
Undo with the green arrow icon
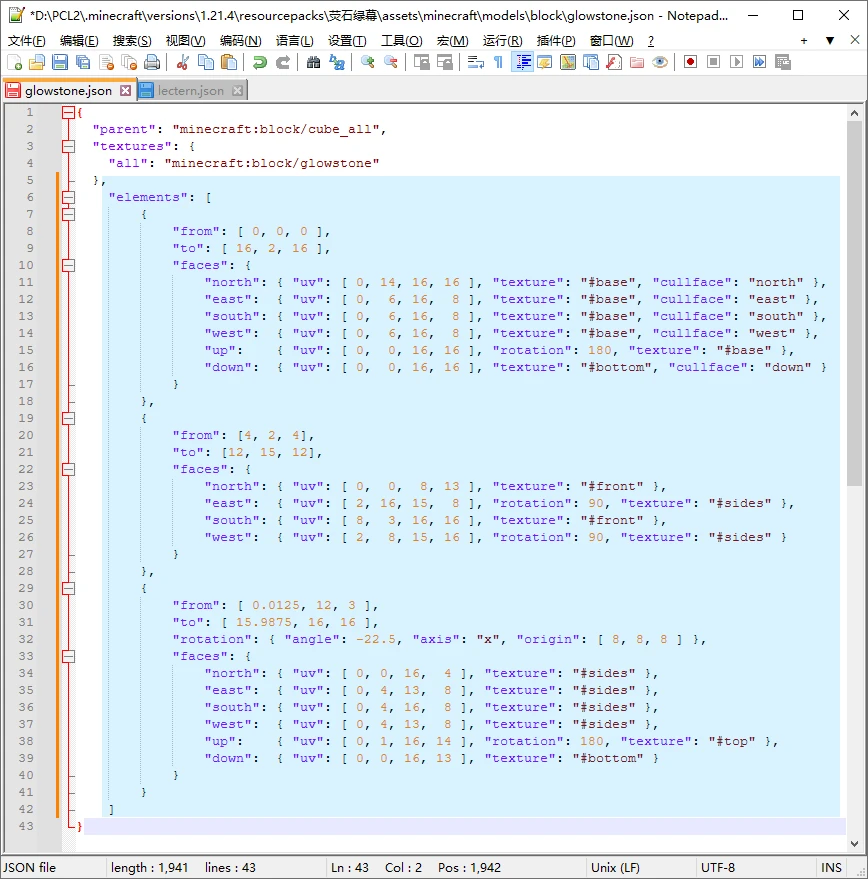(259, 62)
